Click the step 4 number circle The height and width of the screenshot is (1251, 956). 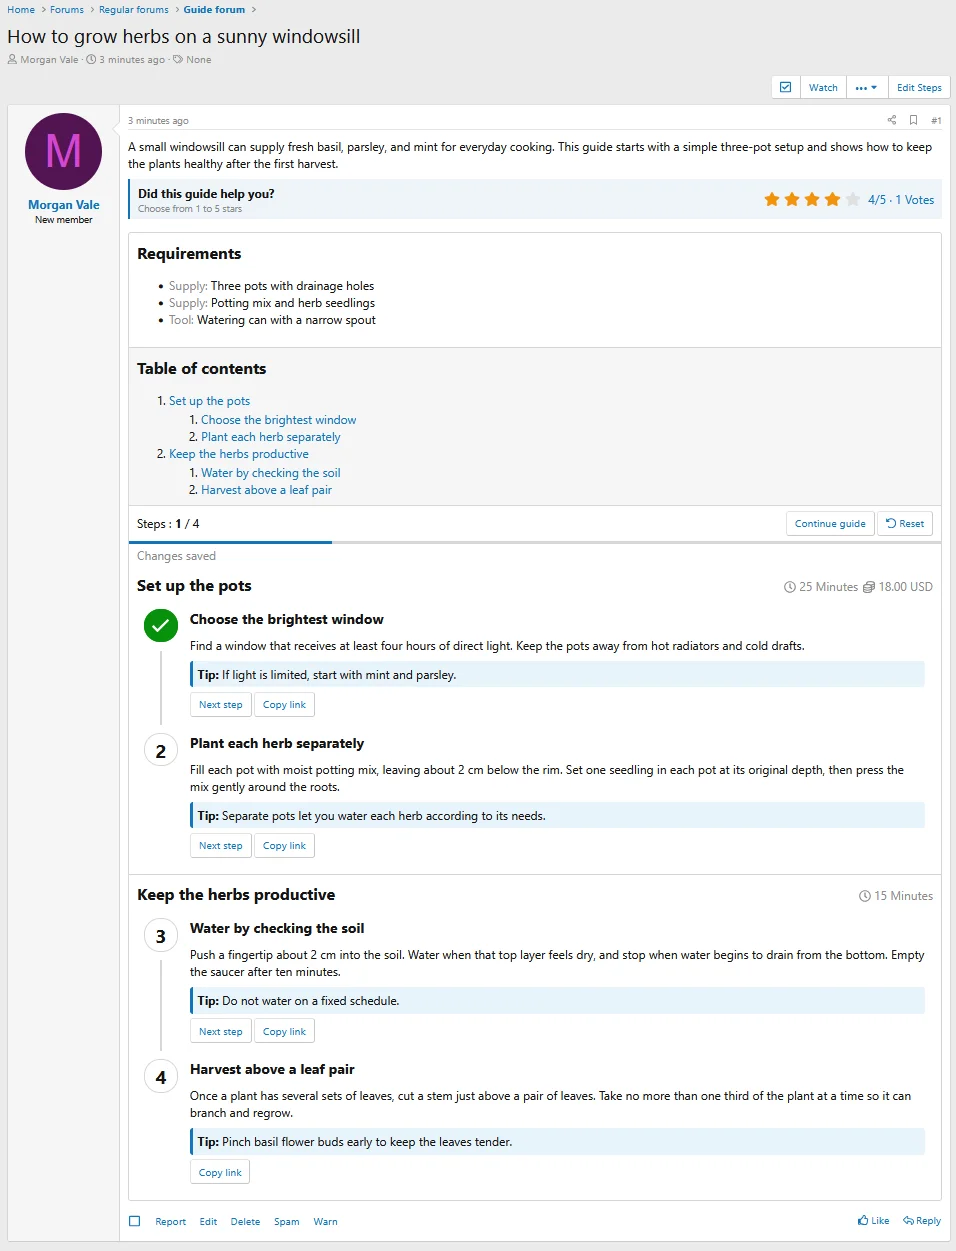160,1077
